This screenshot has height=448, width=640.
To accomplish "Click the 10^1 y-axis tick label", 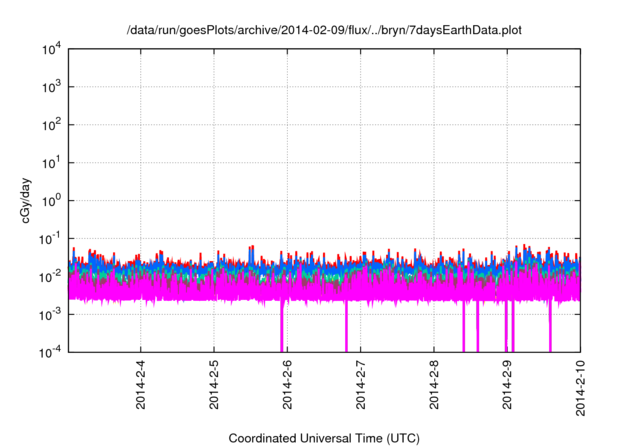I will pyautogui.click(x=51, y=162).
